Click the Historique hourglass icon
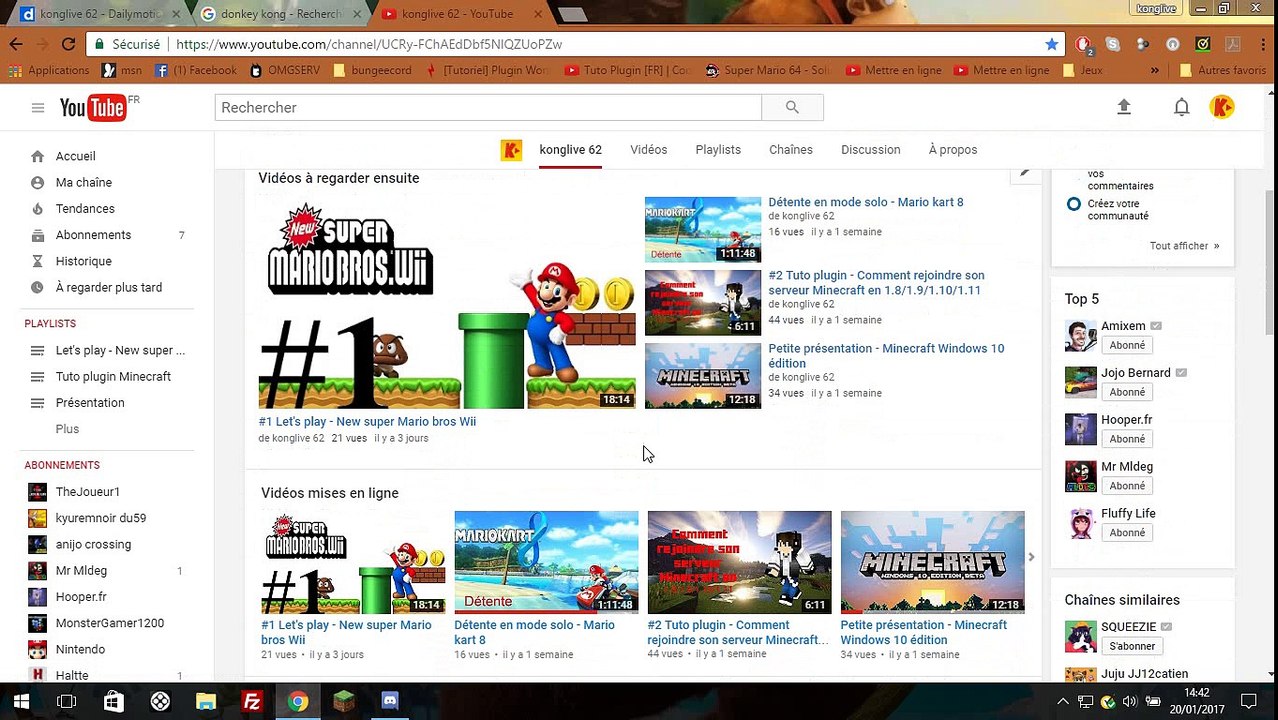1278x720 pixels. click(x=37, y=261)
